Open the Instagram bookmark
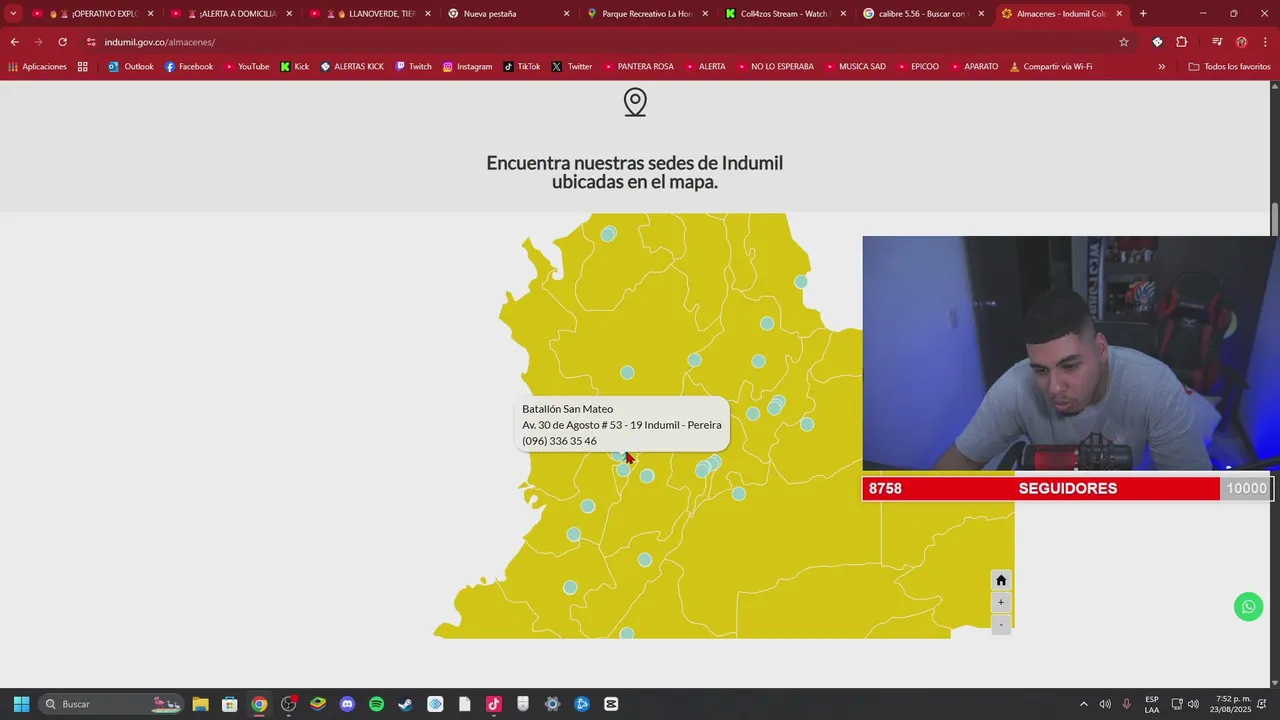This screenshot has width=1280, height=720. [467, 66]
